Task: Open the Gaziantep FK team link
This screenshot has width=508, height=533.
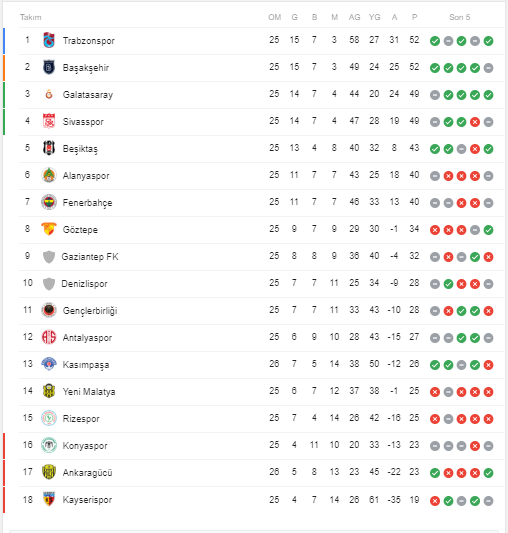Action: click(90, 257)
